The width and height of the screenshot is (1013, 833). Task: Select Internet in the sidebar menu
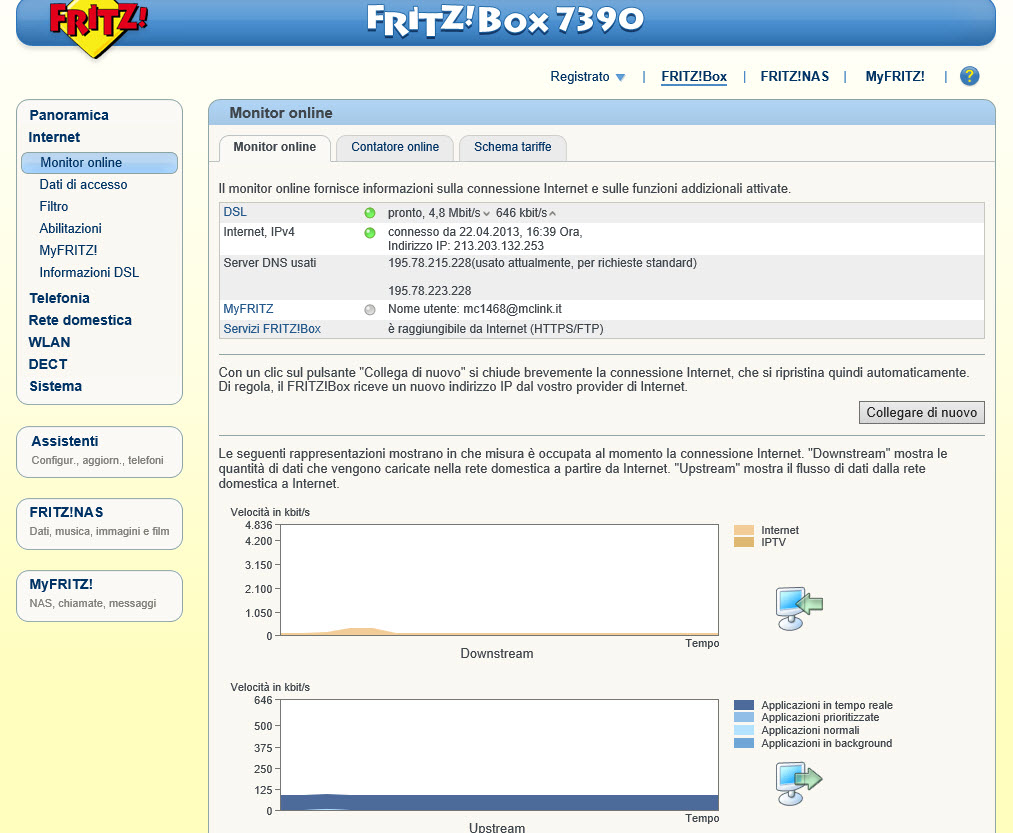[54, 137]
